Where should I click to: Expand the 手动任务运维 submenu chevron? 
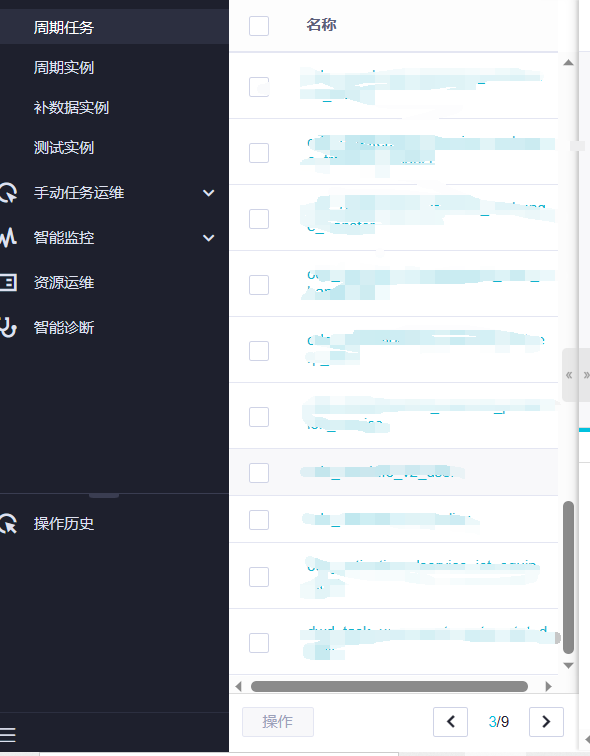click(x=208, y=193)
